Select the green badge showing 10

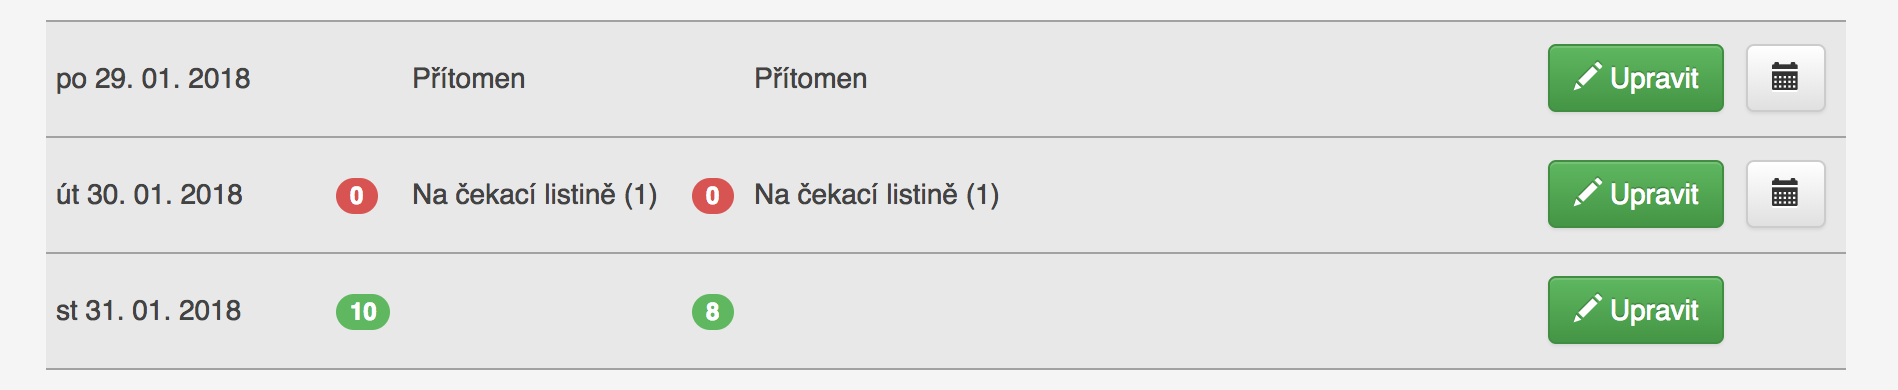point(363,312)
